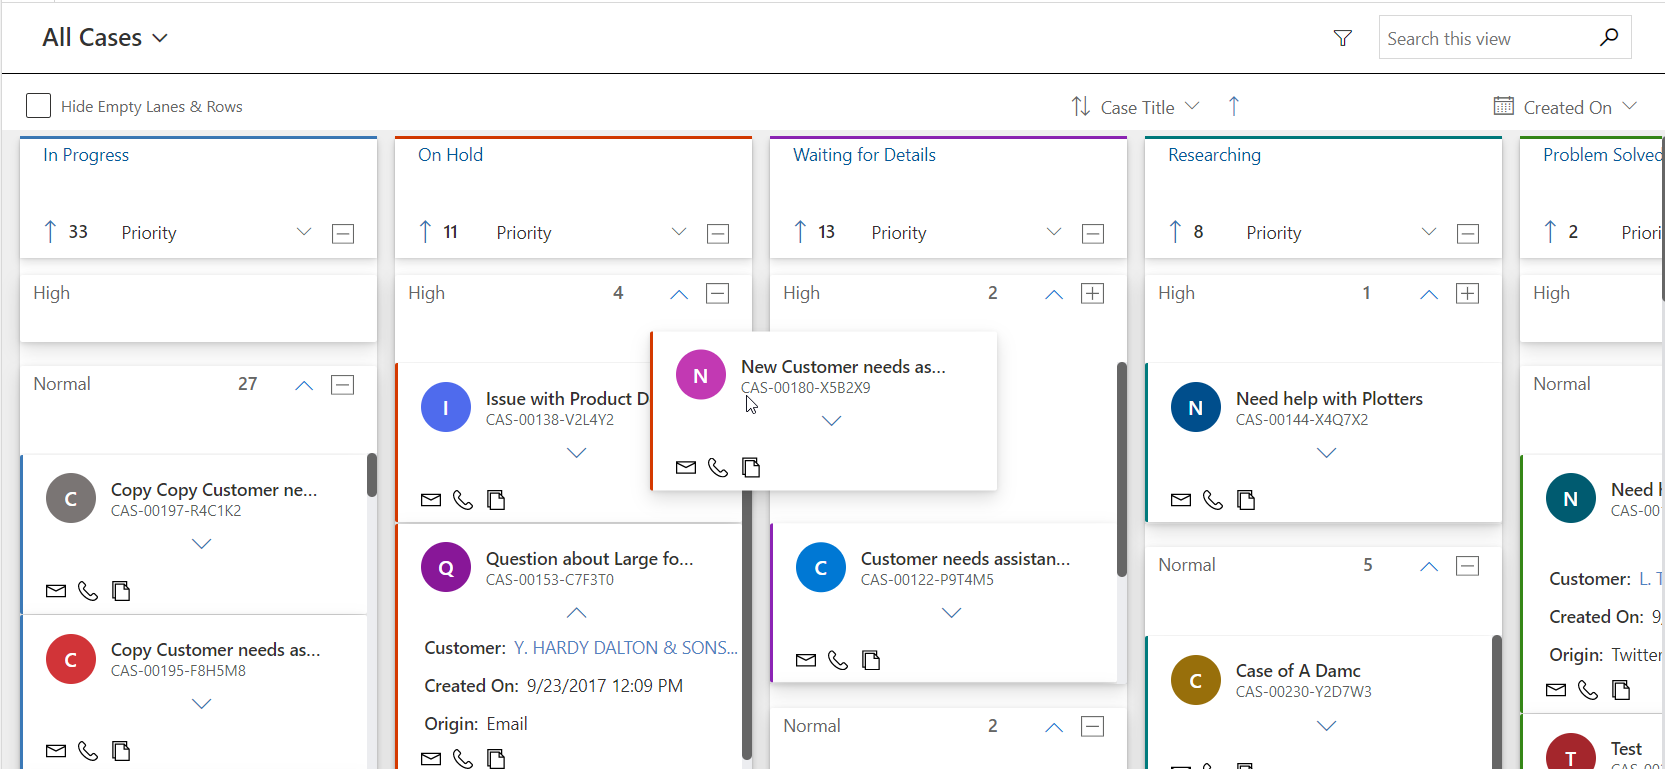Expand Waiting for Details High row plus box
The width and height of the screenshot is (1665, 769).
[1092, 293]
